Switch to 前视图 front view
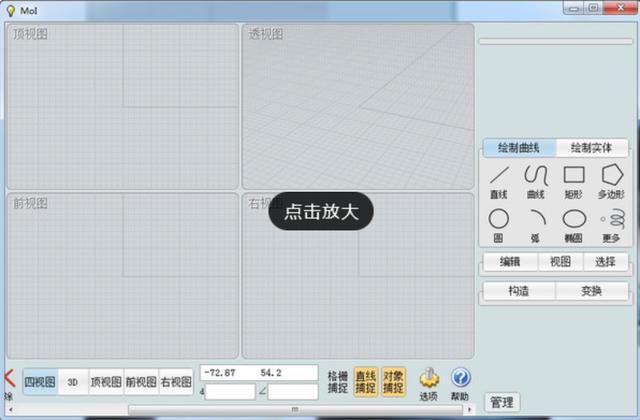Screen dimensions: 640x420 [141, 382]
